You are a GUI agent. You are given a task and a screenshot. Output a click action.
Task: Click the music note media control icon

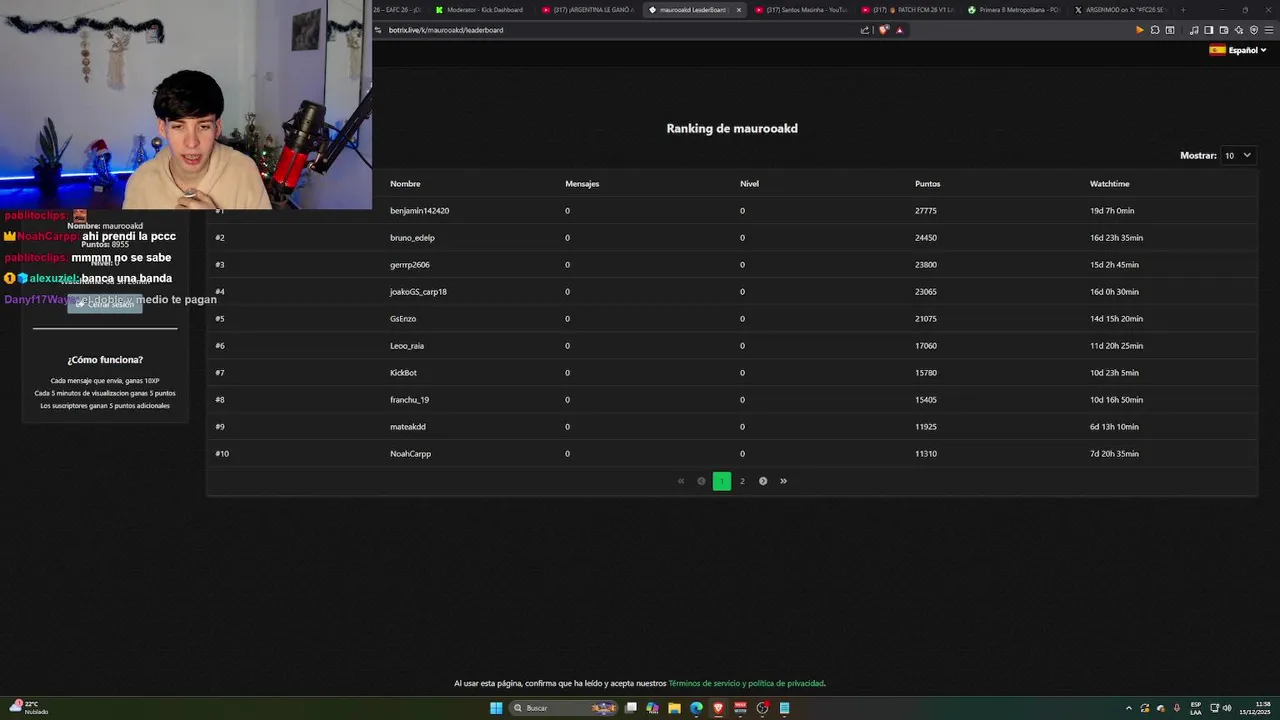tap(1194, 30)
